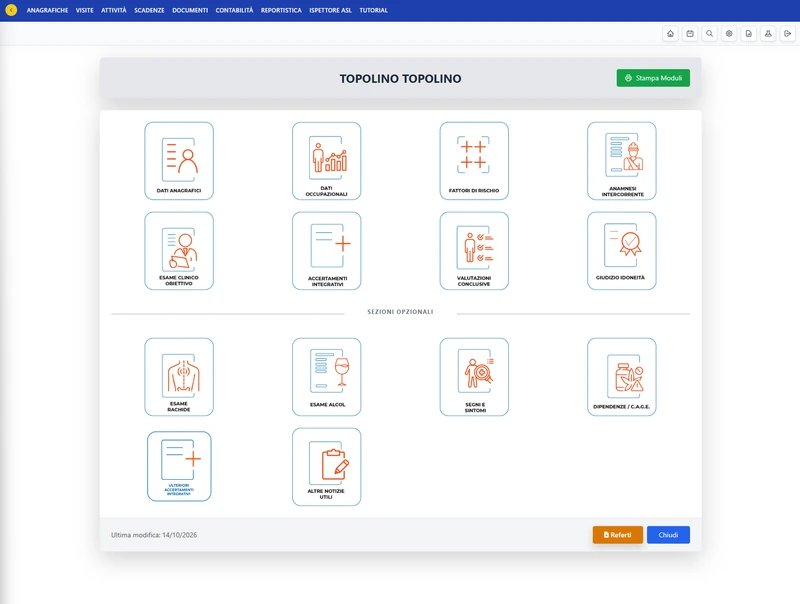The height and width of the screenshot is (604, 800).
Task: Open the Ispettore ASL menu
Action: (x=330, y=10)
